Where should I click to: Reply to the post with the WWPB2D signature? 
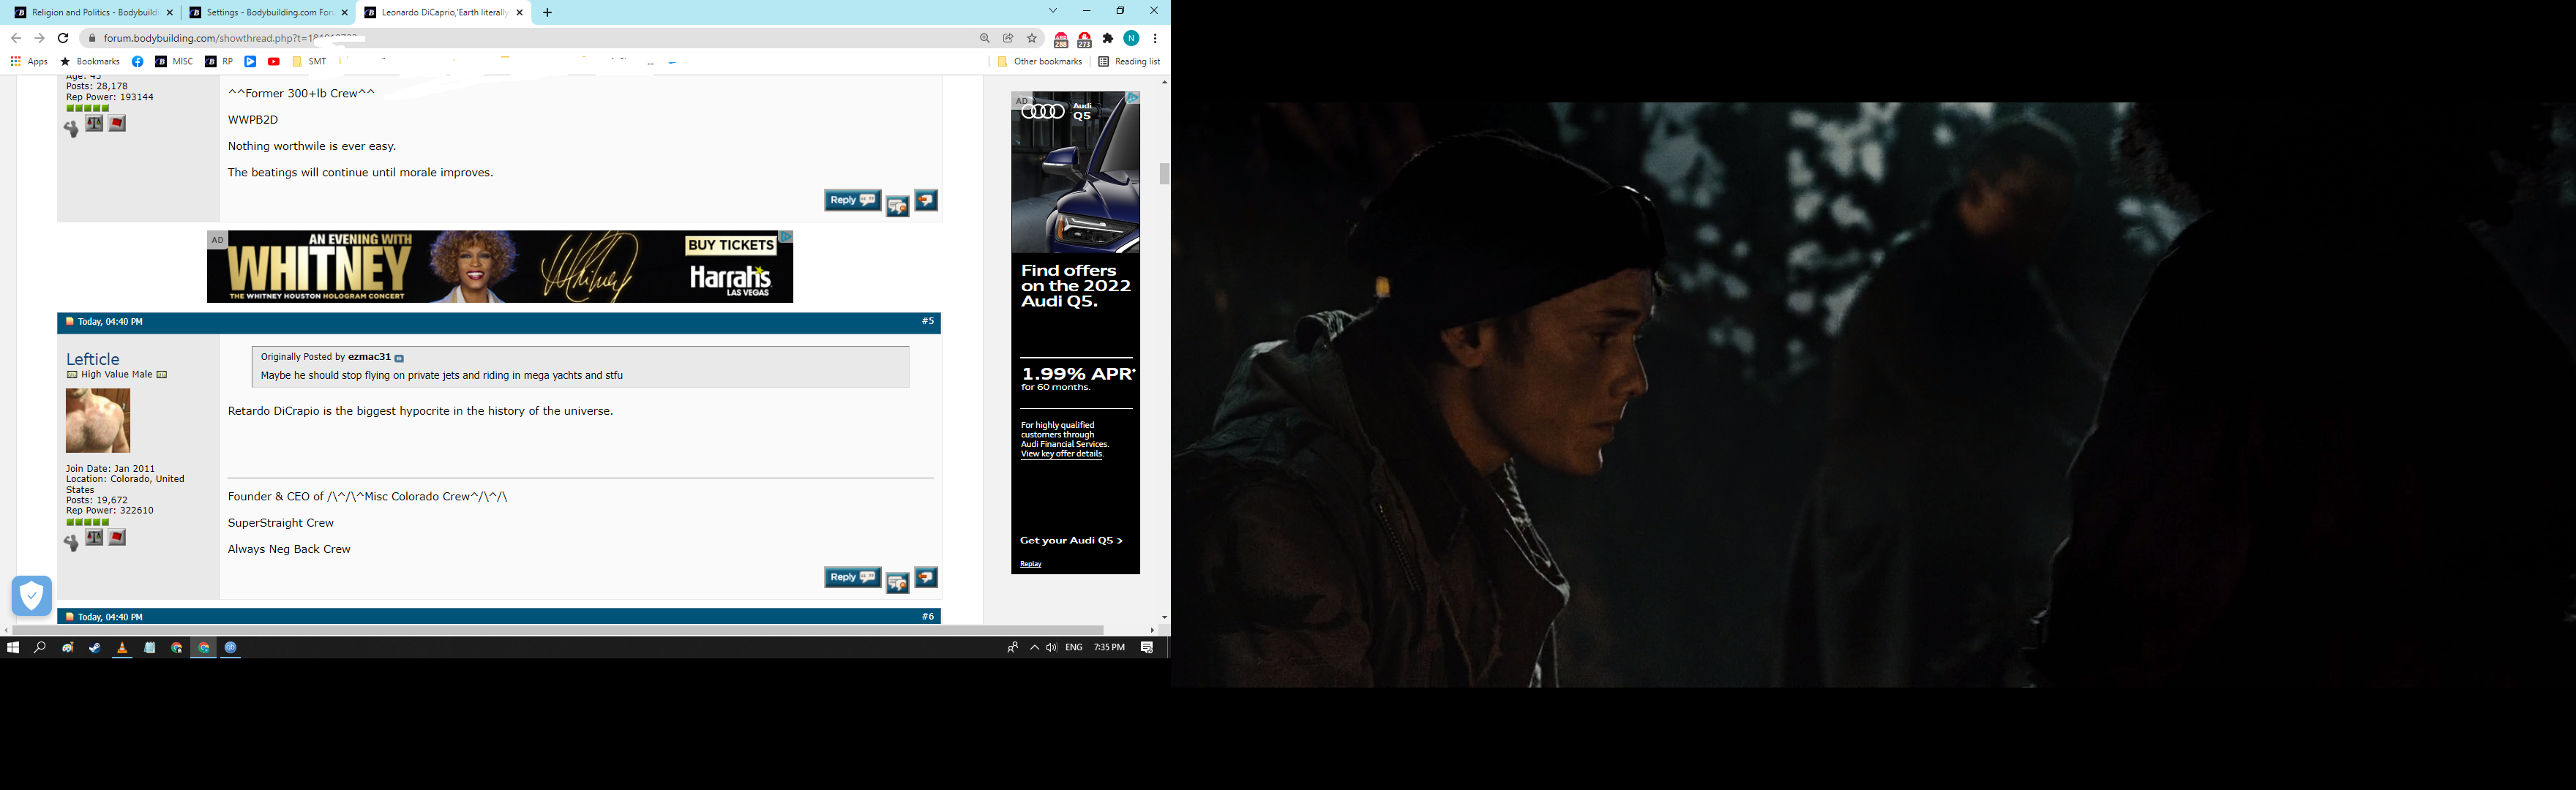pos(852,201)
